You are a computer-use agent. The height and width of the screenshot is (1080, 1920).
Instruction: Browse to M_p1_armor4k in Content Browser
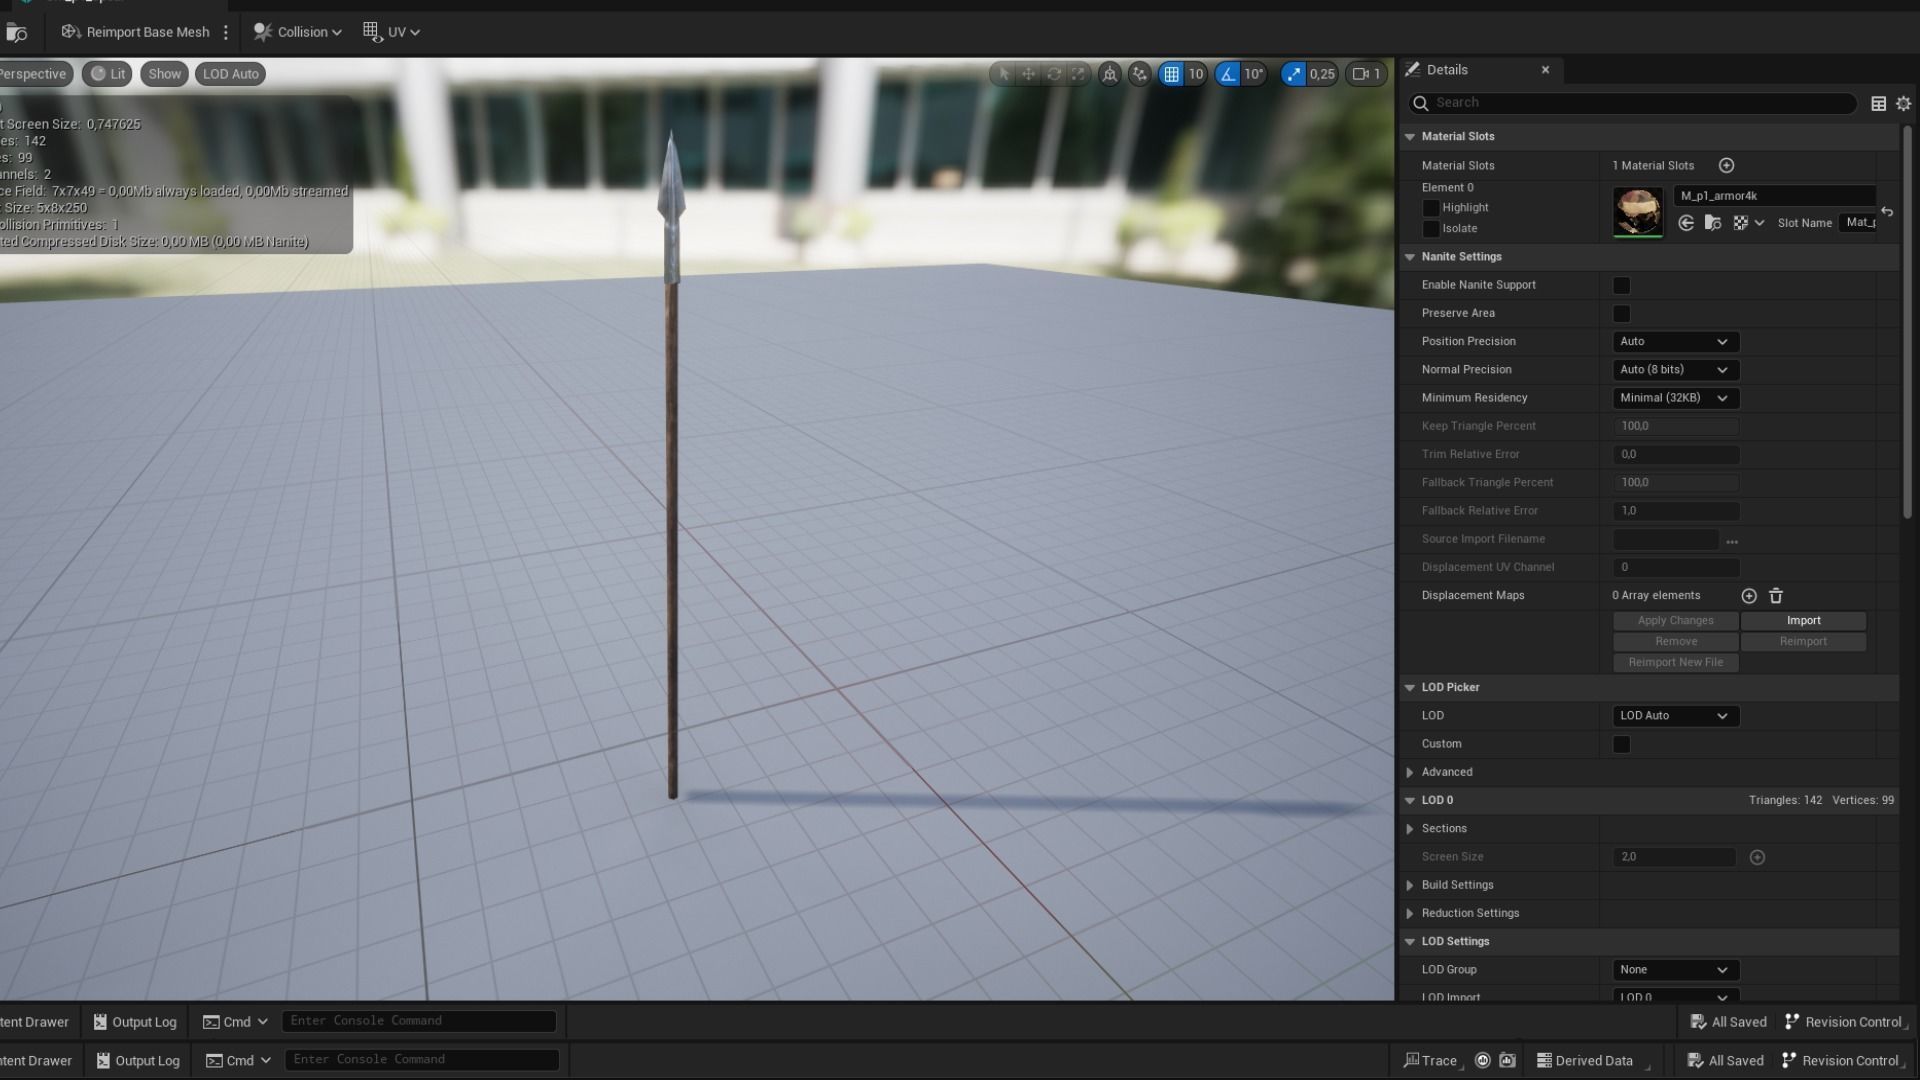[x=1713, y=223]
